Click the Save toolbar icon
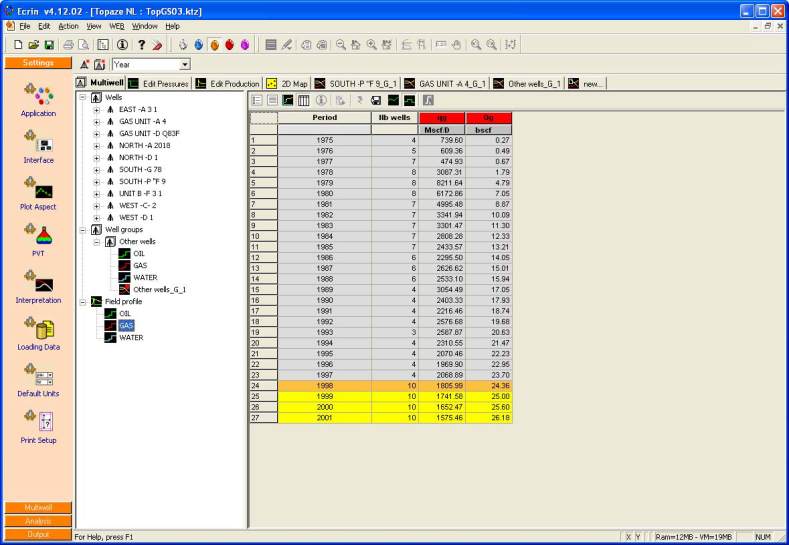 pyautogui.click(x=47, y=45)
